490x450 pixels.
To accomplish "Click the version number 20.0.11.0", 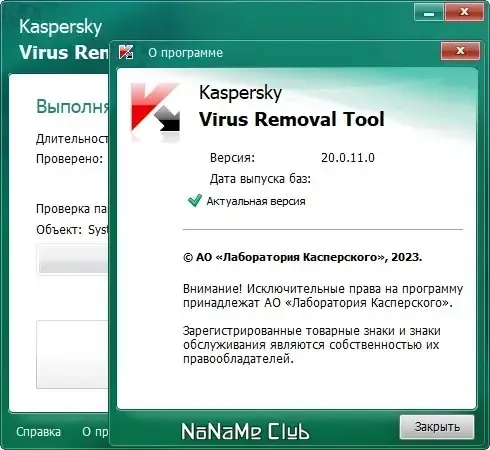I will 348,158.
